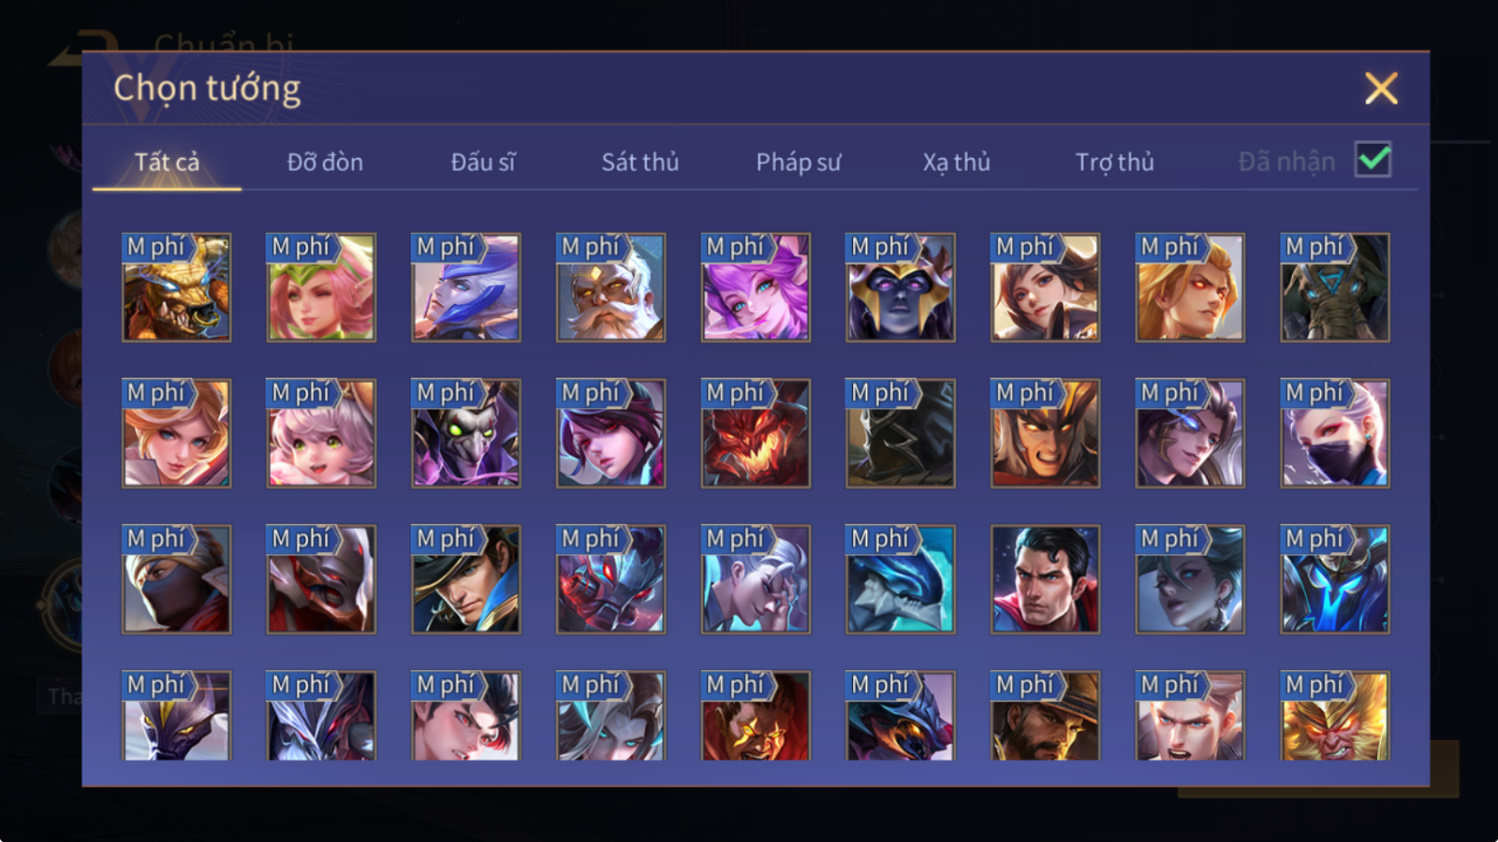
Task: Open the Đấu sĩ tab
Action: click(483, 162)
